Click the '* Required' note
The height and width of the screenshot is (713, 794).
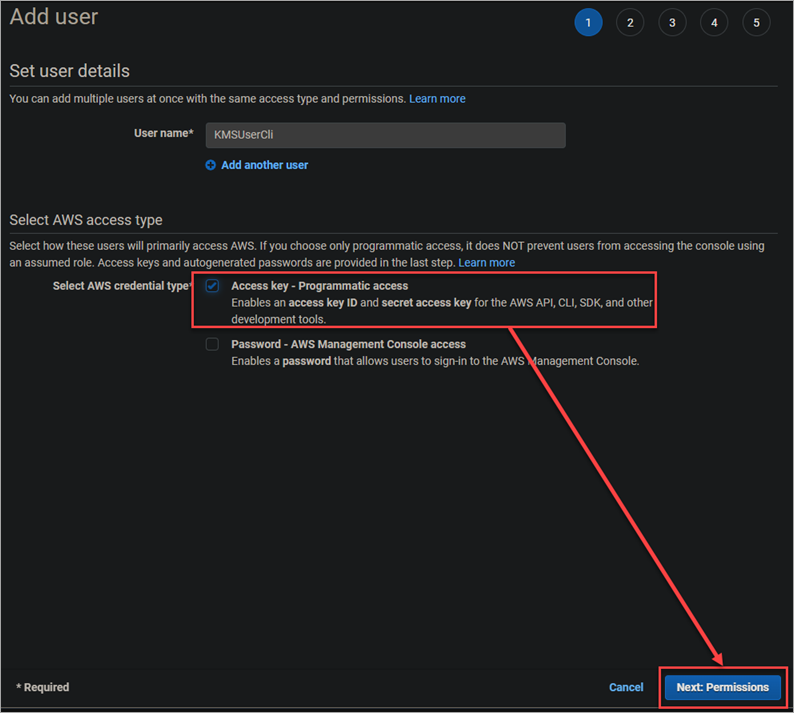click(x=43, y=687)
